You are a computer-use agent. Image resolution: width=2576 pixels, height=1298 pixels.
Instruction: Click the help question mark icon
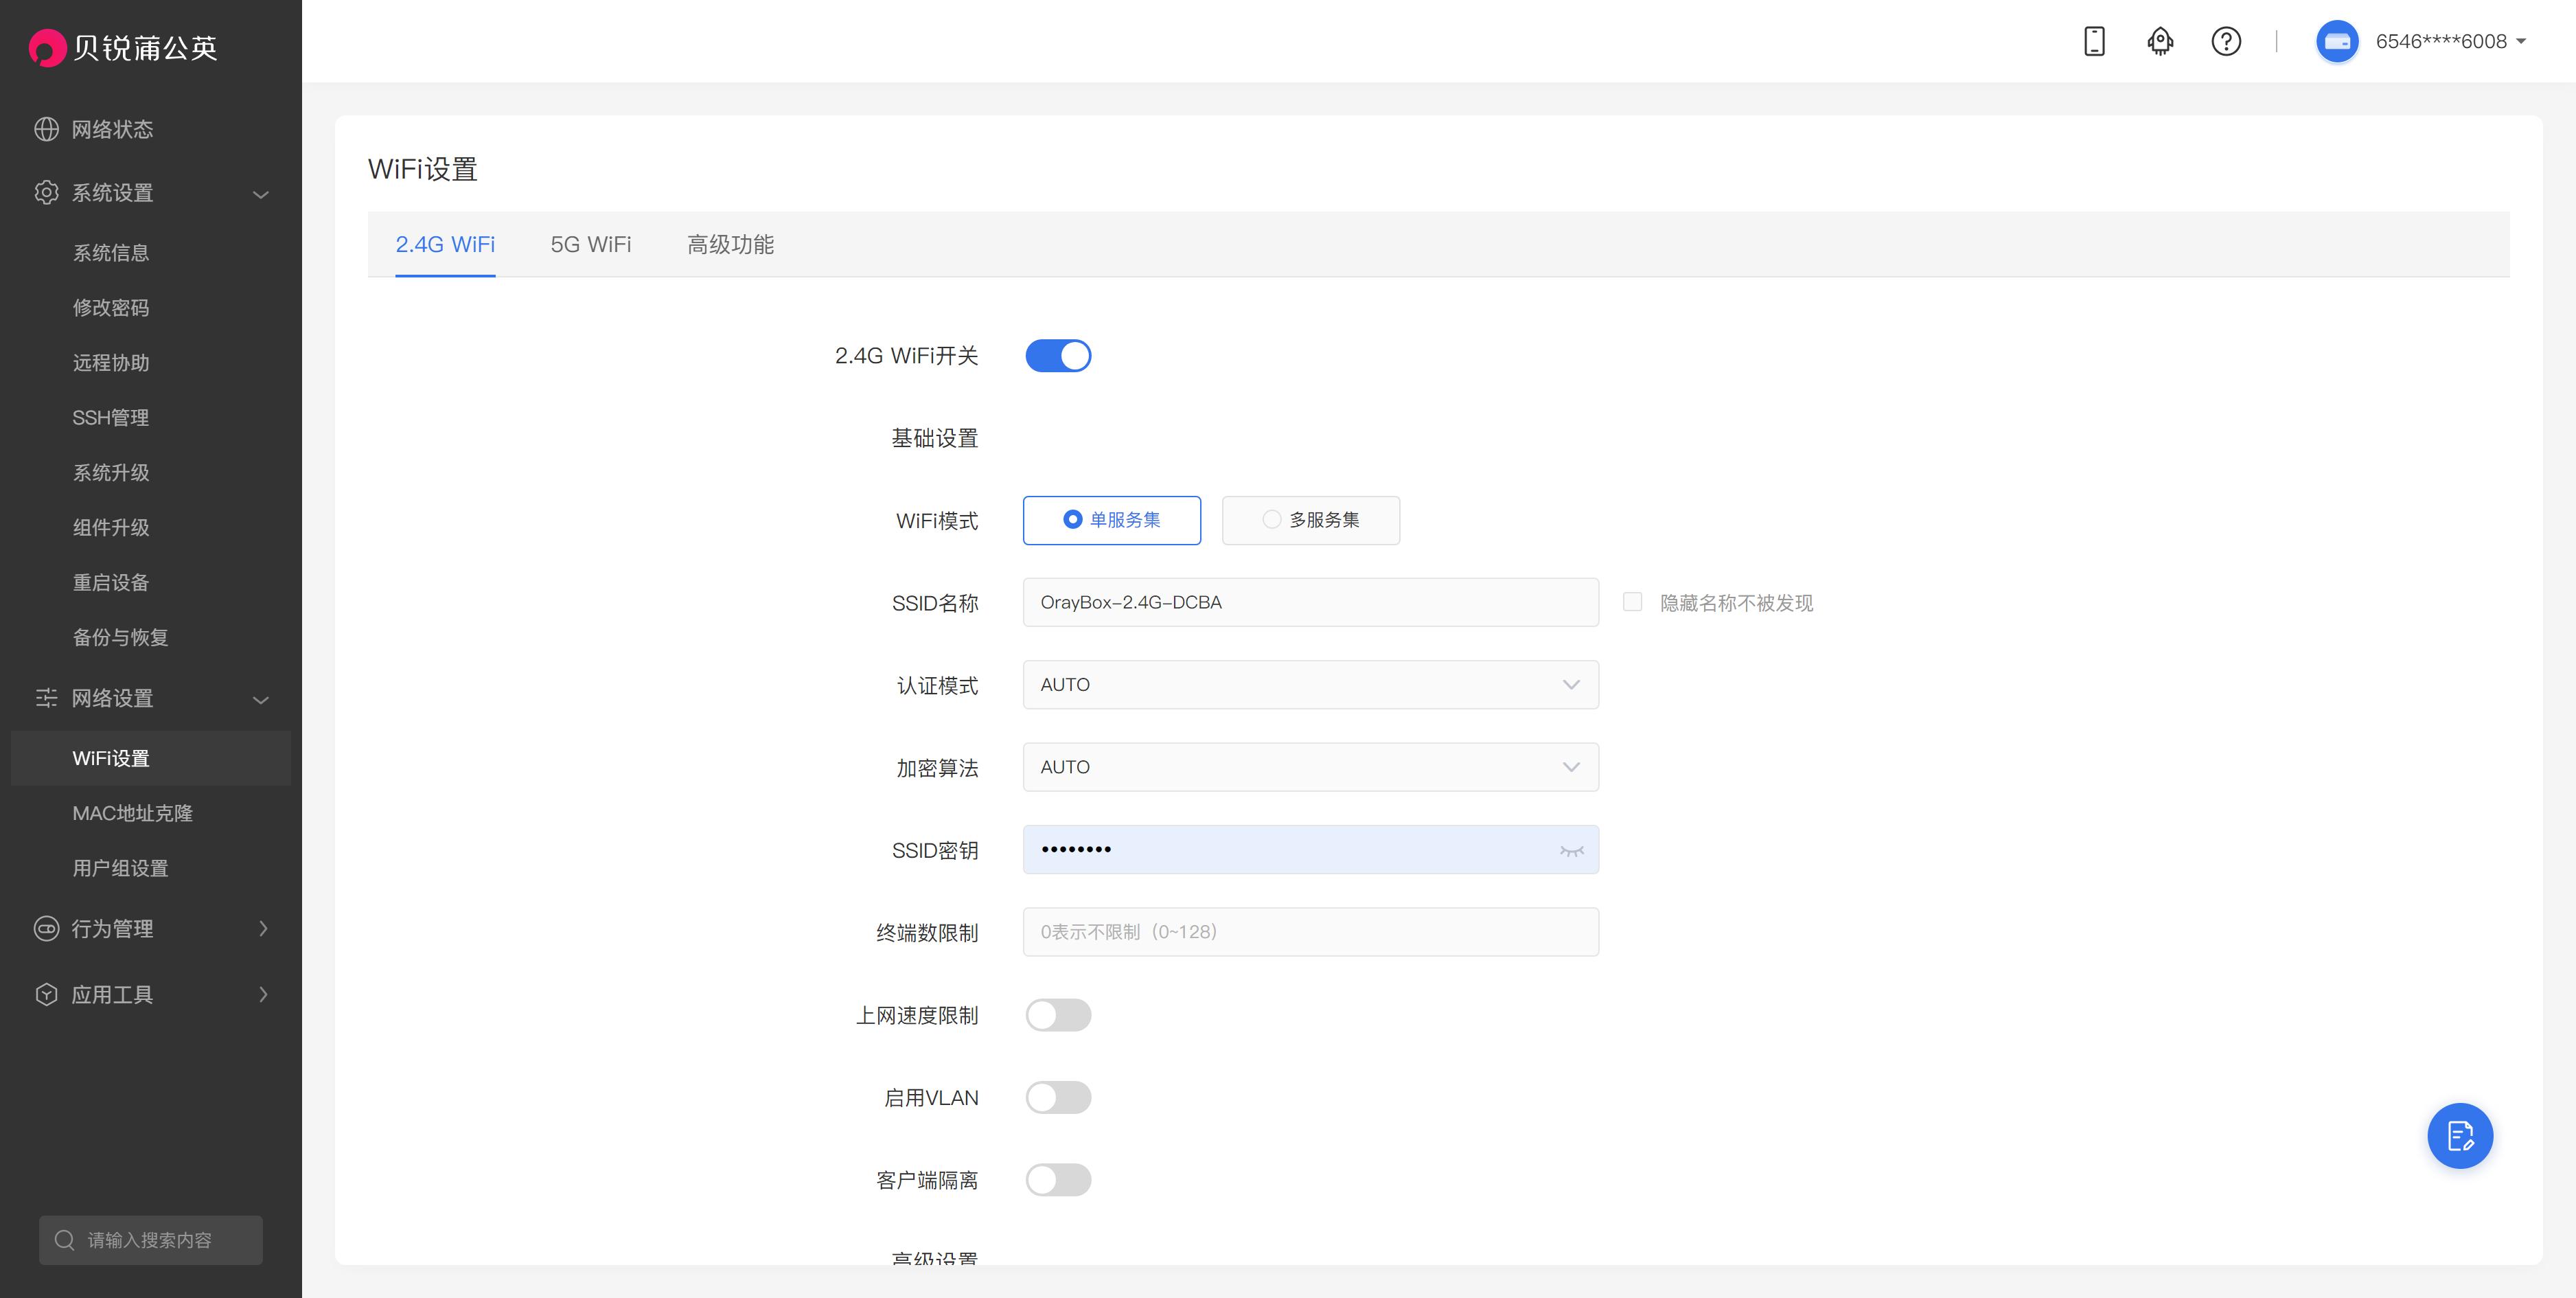2225,41
